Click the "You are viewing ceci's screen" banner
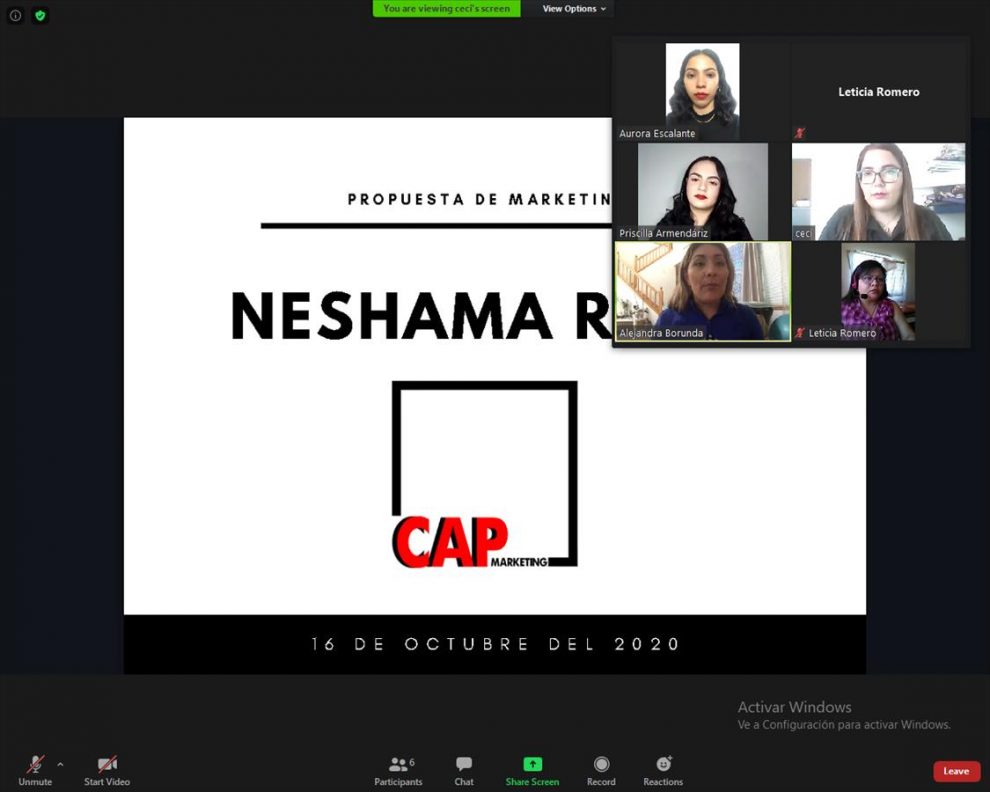This screenshot has height=792, width=990. click(447, 9)
